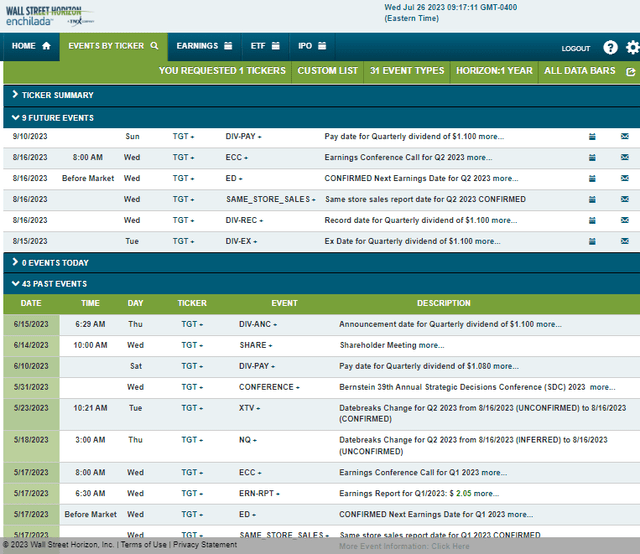The width and height of the screenshot is (640, 554).
Task: Add 8/16/2023 ED event to calendar
Action: coord(592,178)
